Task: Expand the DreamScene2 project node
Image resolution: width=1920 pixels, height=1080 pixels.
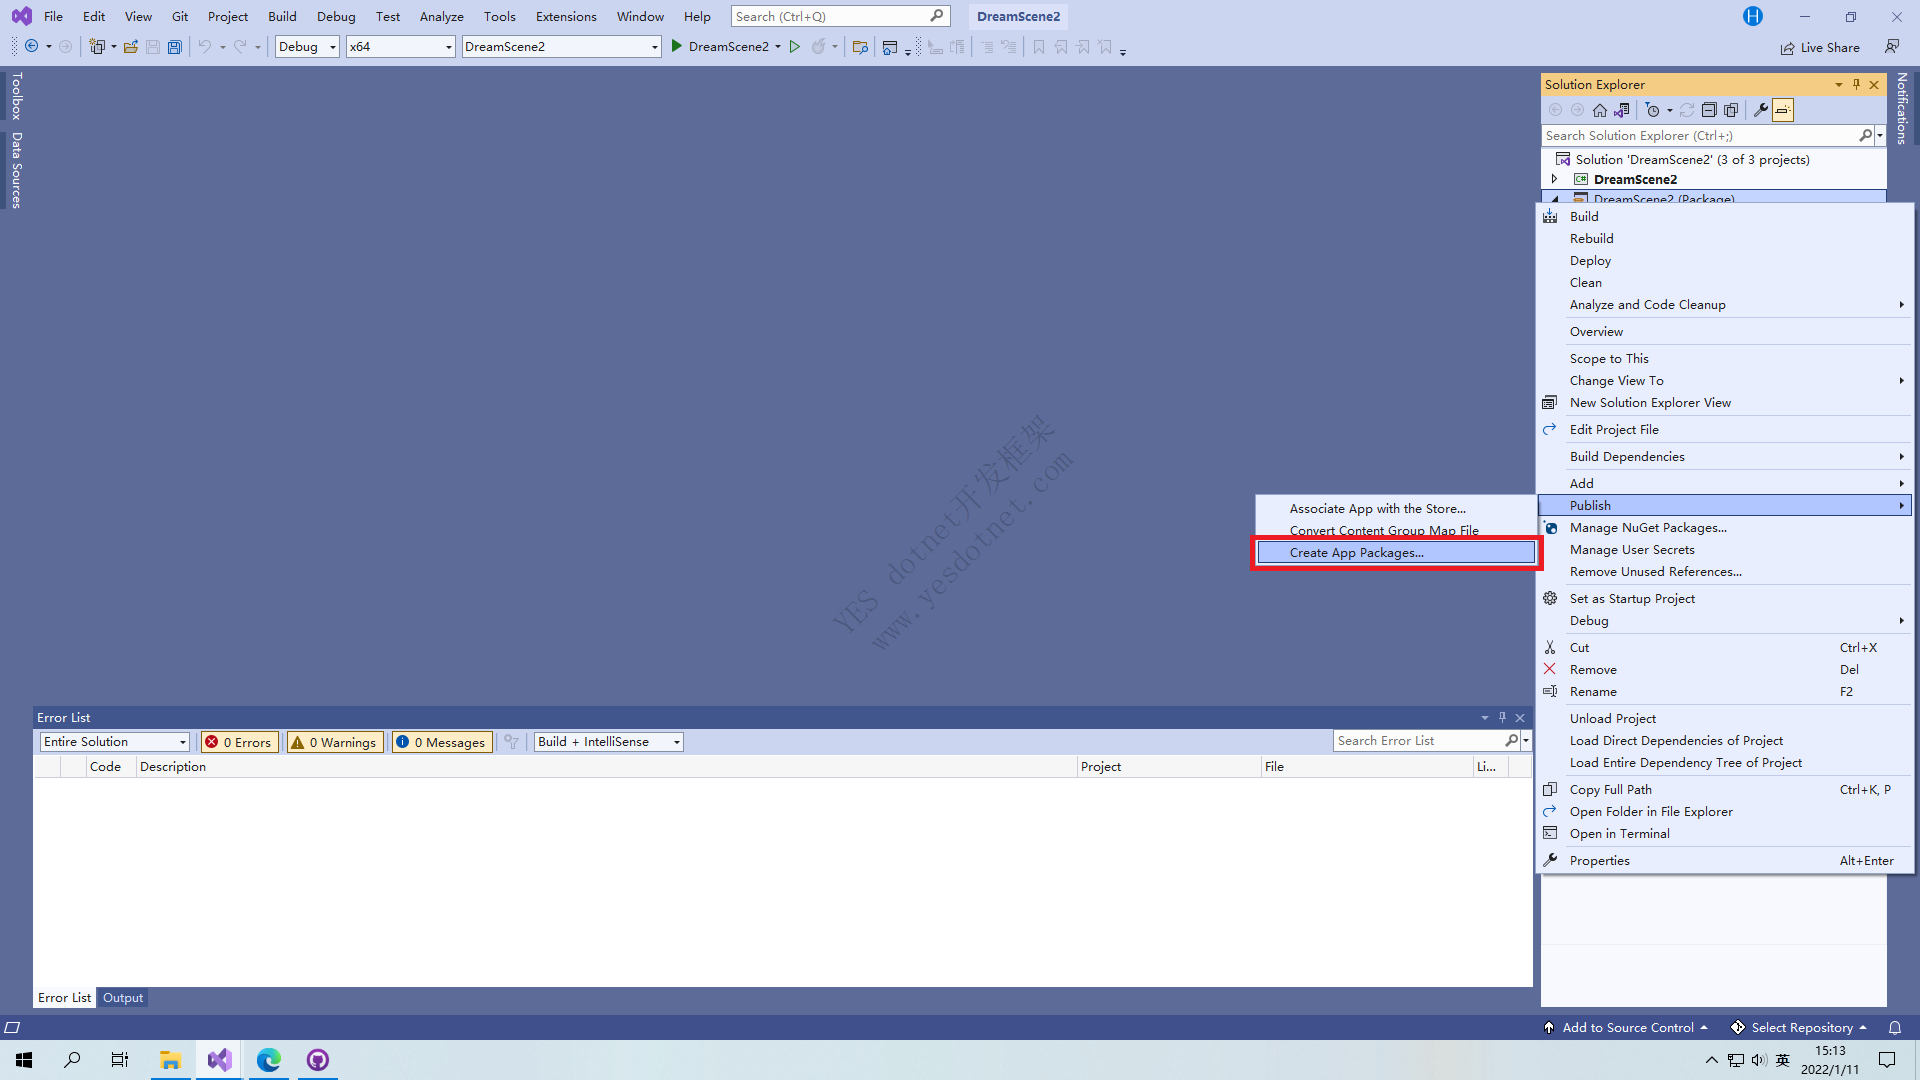Action: point(1554,180)
